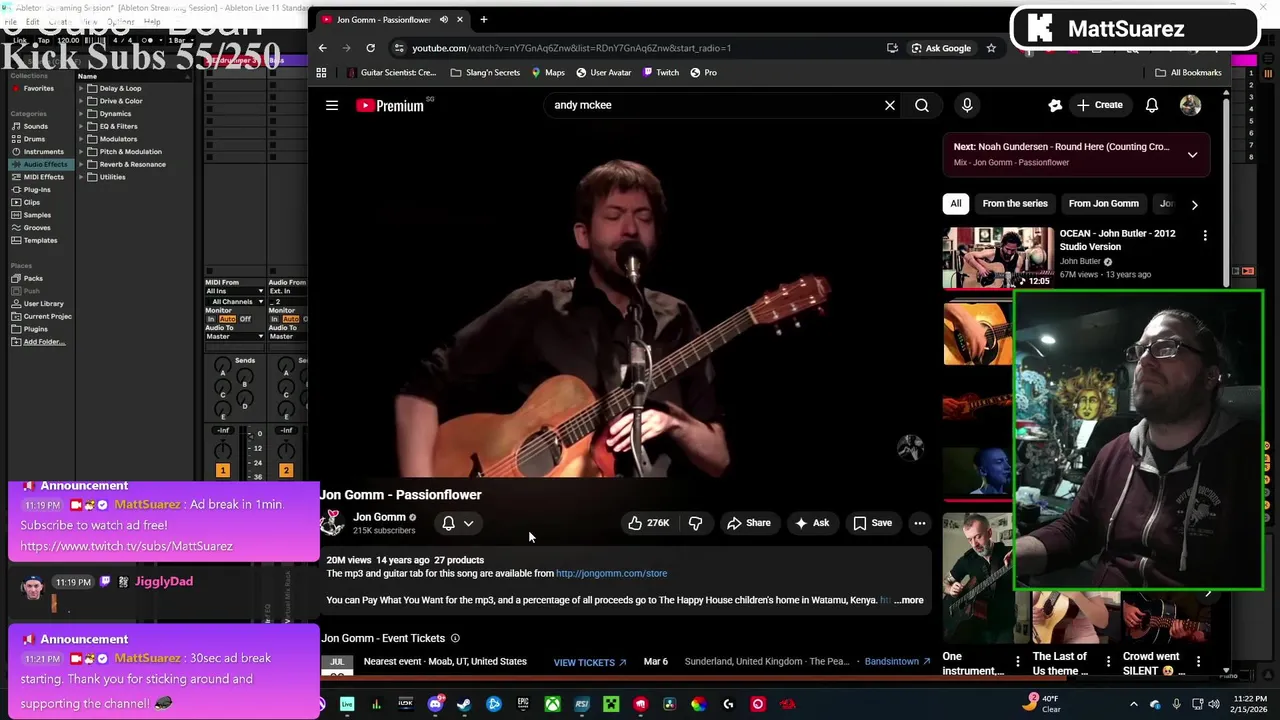
Task: Open OCEAN John Butler video thumbnail
Action: click(x=998, y=258)
